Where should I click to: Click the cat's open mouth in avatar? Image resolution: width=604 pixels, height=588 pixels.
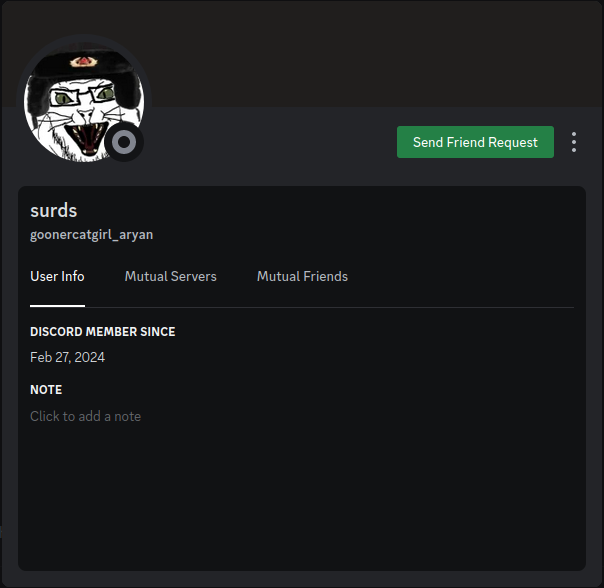[88, 139]
